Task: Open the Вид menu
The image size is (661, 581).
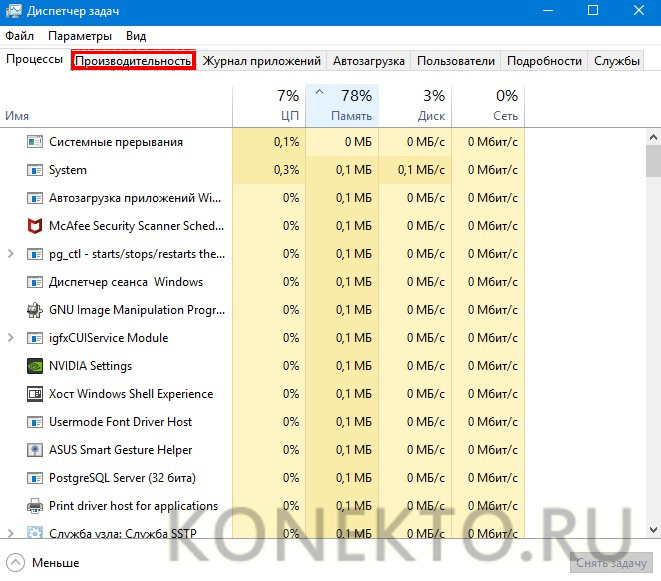Action: pos(136,36)
